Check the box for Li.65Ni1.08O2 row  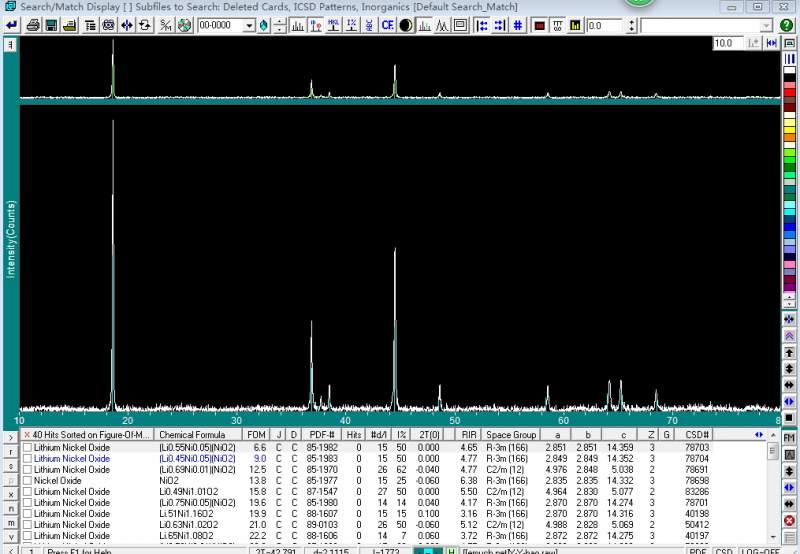point(27,536)
